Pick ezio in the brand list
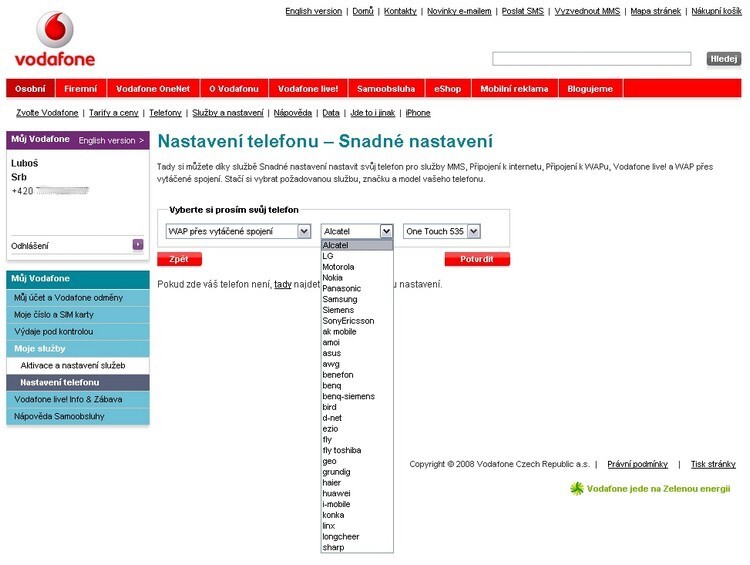Image resolution: width=750 pixels, height=565 pixels. (x=357, y=429)
